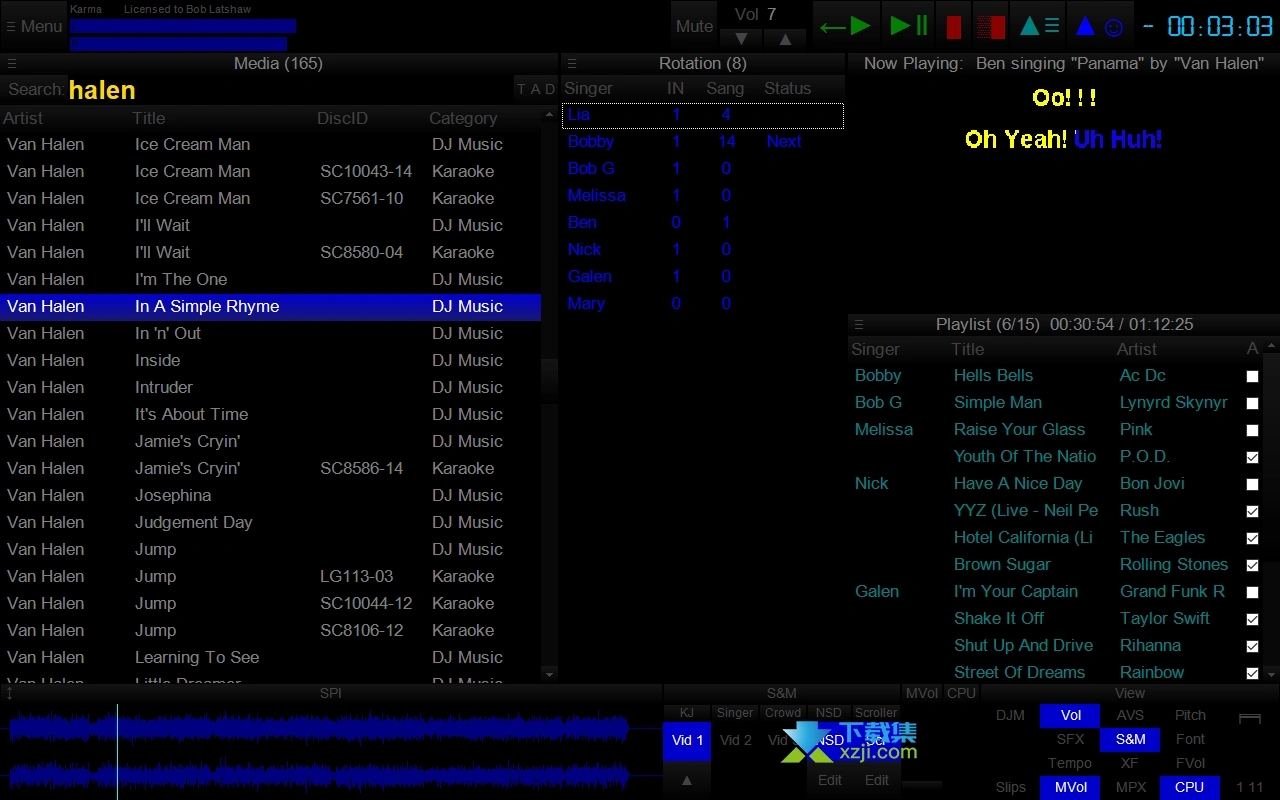The image size is (1280, 800).
Task: Uncheck the Youth Of The Nation checkbox
Action: pyautogui.click(x=1252, y=458)
